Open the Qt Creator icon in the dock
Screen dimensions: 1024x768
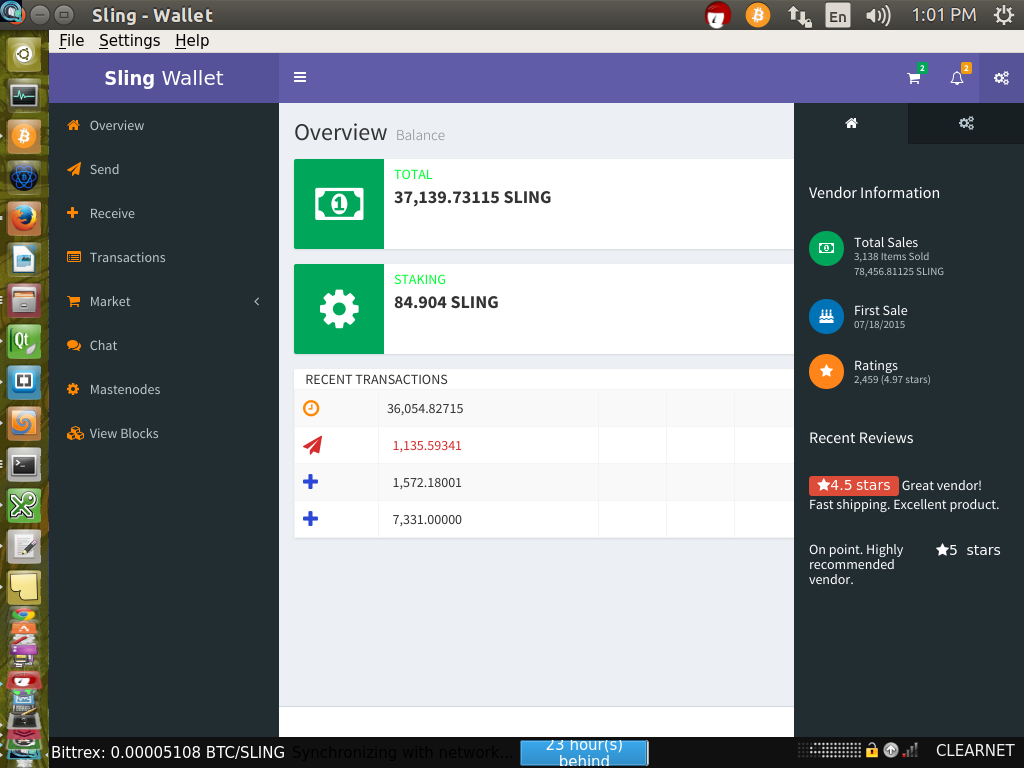pos(24,342)
